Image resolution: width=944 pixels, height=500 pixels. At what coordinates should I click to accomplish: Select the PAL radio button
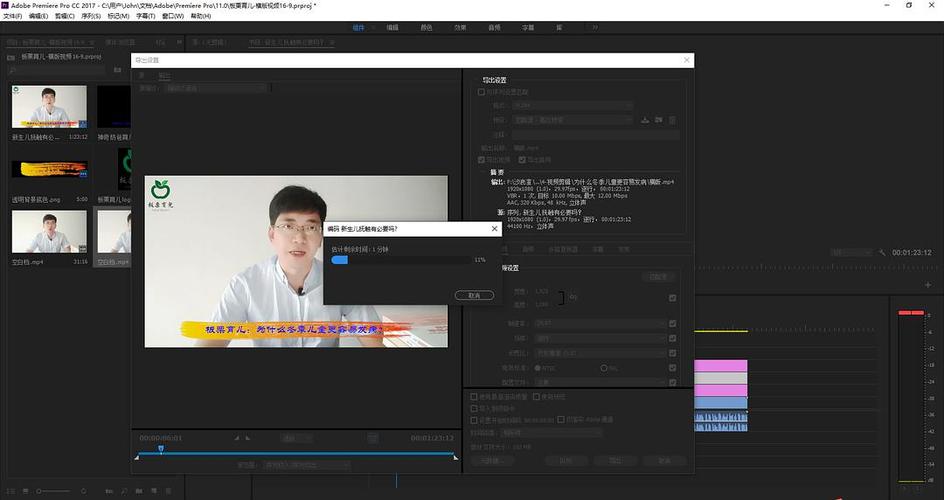click(603, 368)
